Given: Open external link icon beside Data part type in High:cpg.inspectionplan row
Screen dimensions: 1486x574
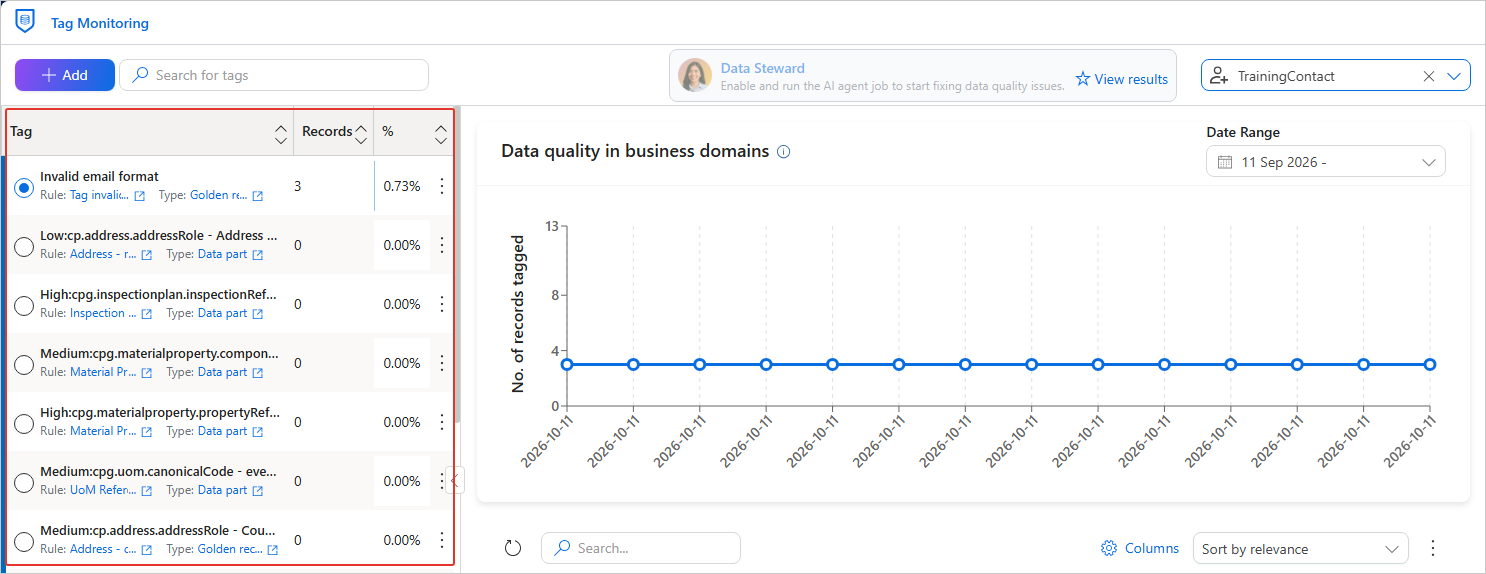Looking at the screenshot, I should (x=258, y=314).
